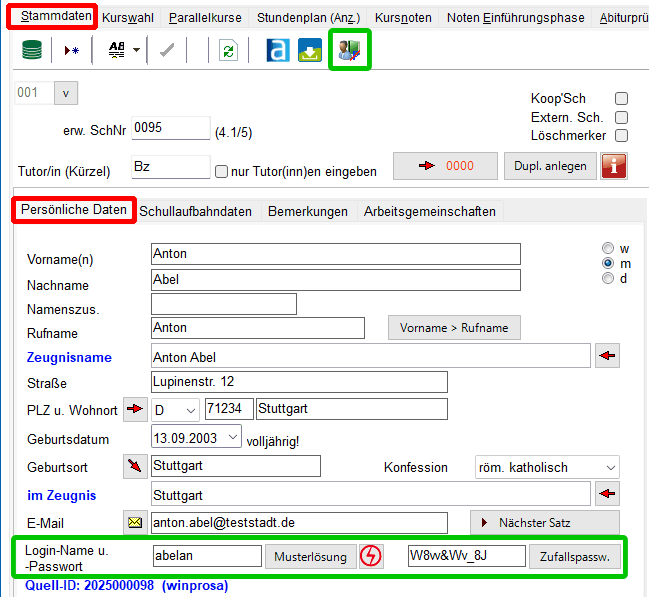Viewport: 649px width, 597px height.
Task: Click the download arrow toolbar icon
Action: (310, 51)
